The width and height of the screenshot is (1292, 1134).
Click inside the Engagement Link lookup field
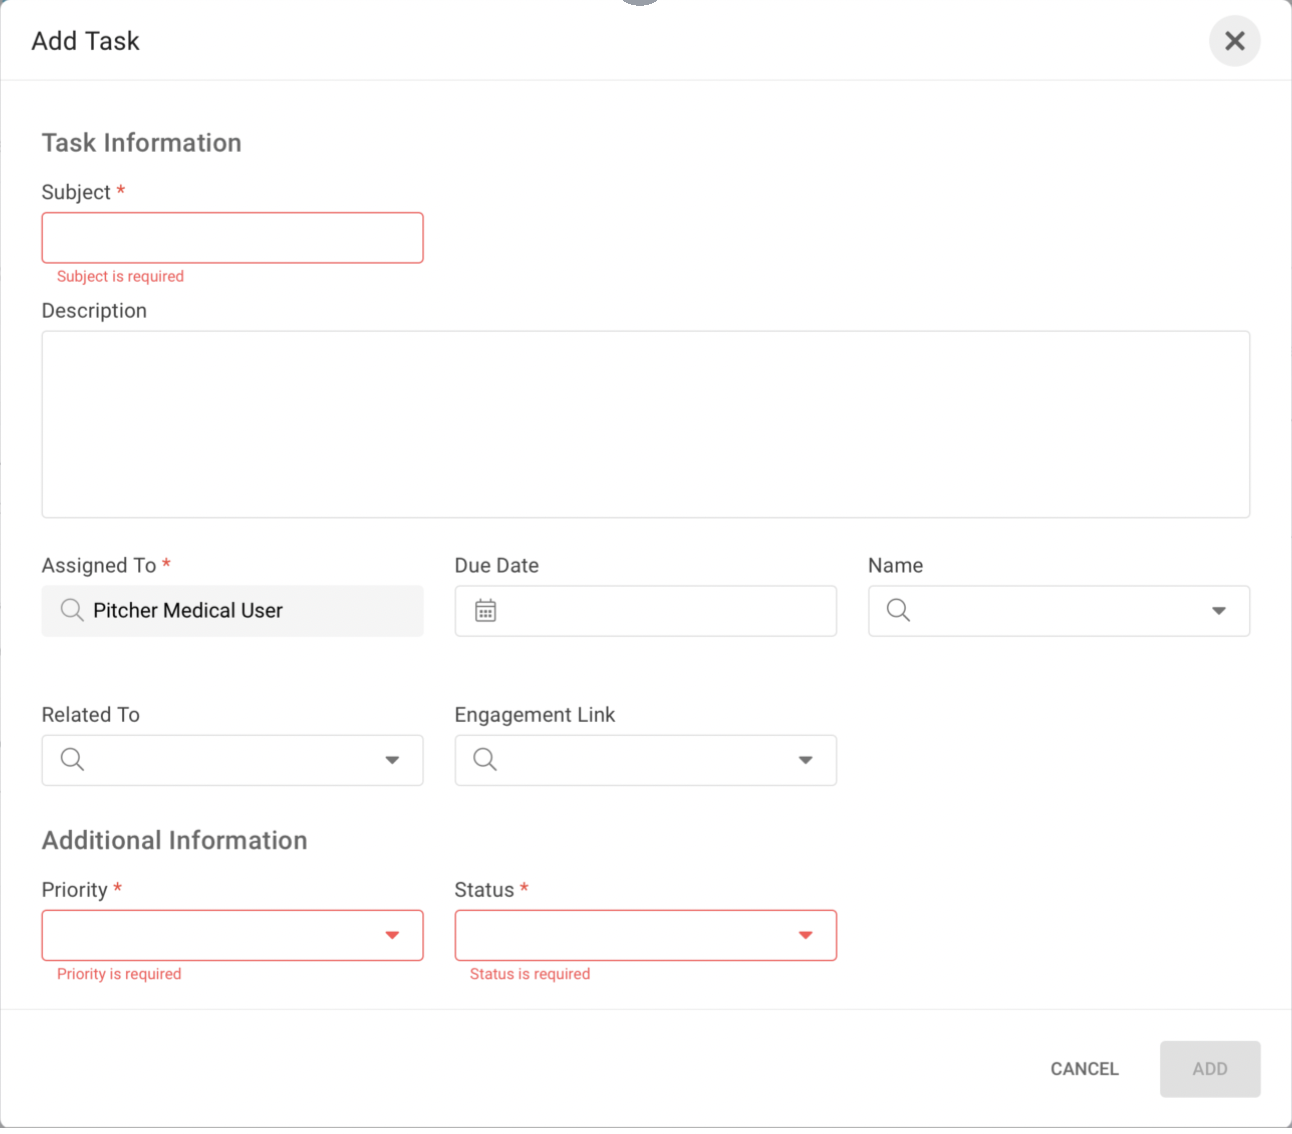tap(640, 760)
